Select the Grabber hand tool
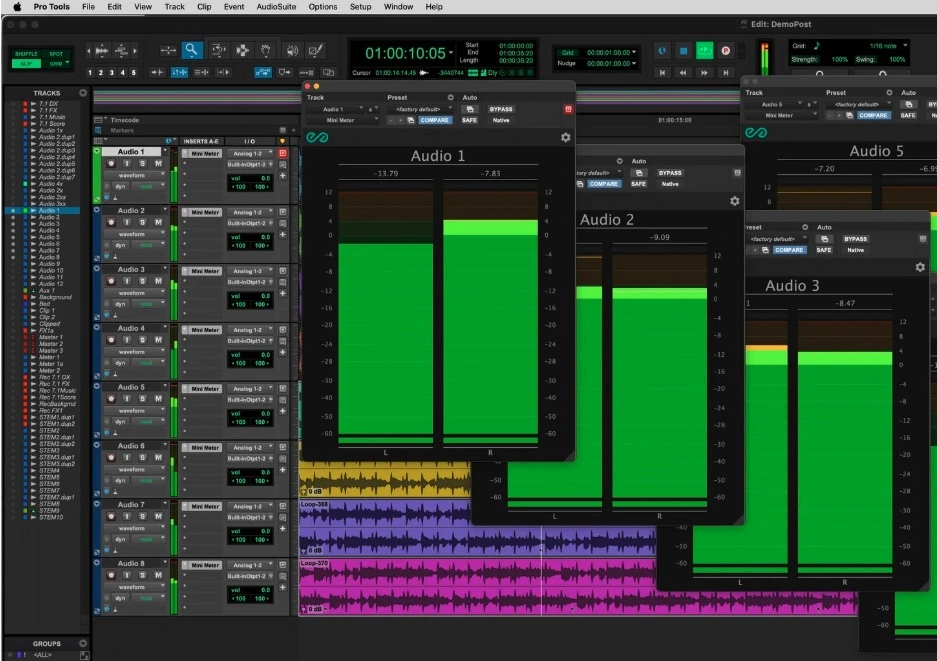Screen dimensions: 937x661 266,50
